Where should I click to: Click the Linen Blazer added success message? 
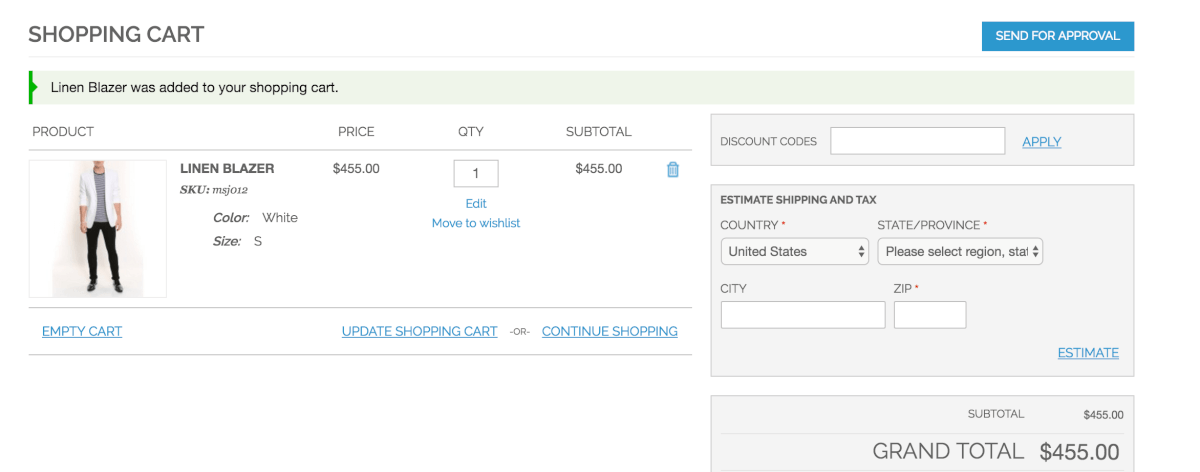(x=195, y=87)
